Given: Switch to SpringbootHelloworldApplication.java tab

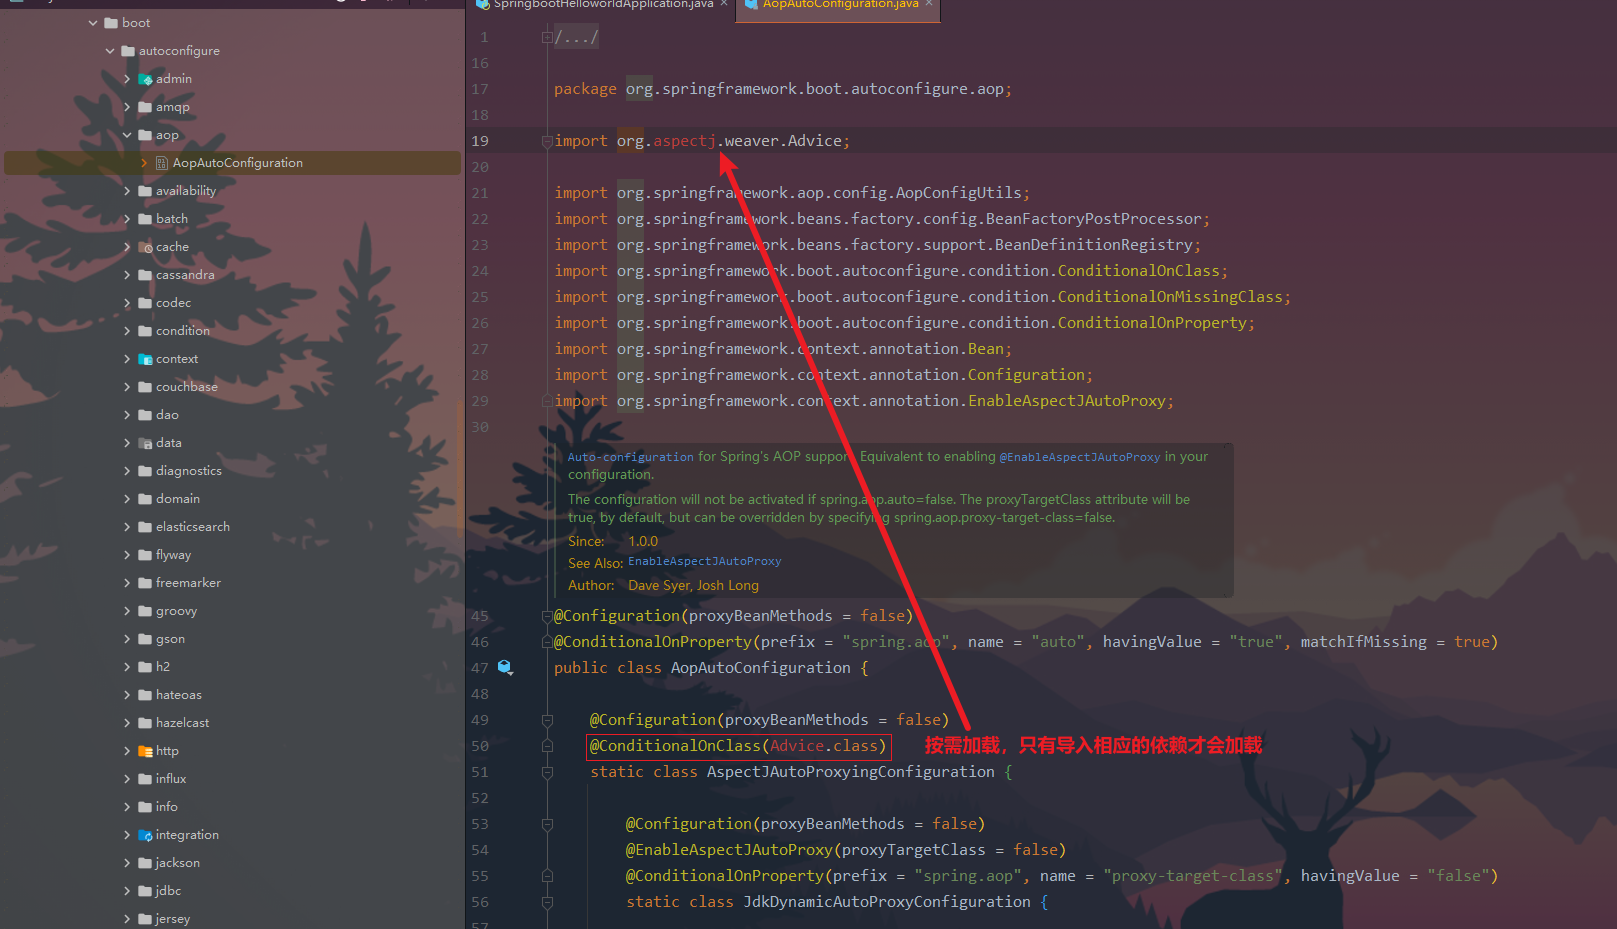Looking at the screenshot, I should (603, 5).
